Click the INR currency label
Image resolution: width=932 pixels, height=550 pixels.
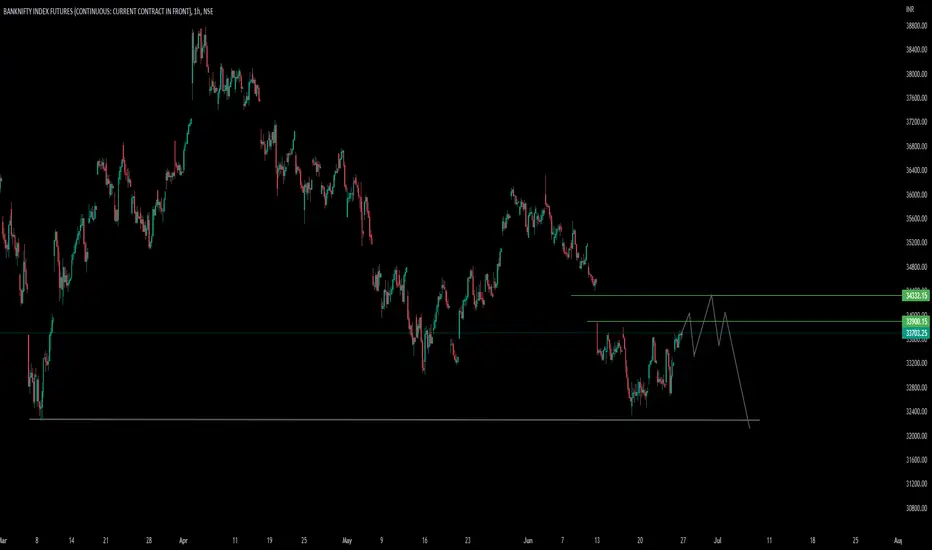pos(910,10)
